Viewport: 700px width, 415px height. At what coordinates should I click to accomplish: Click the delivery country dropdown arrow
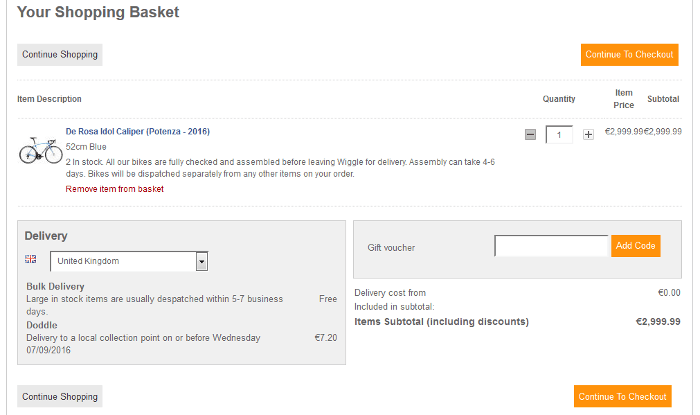pos(202,261)
